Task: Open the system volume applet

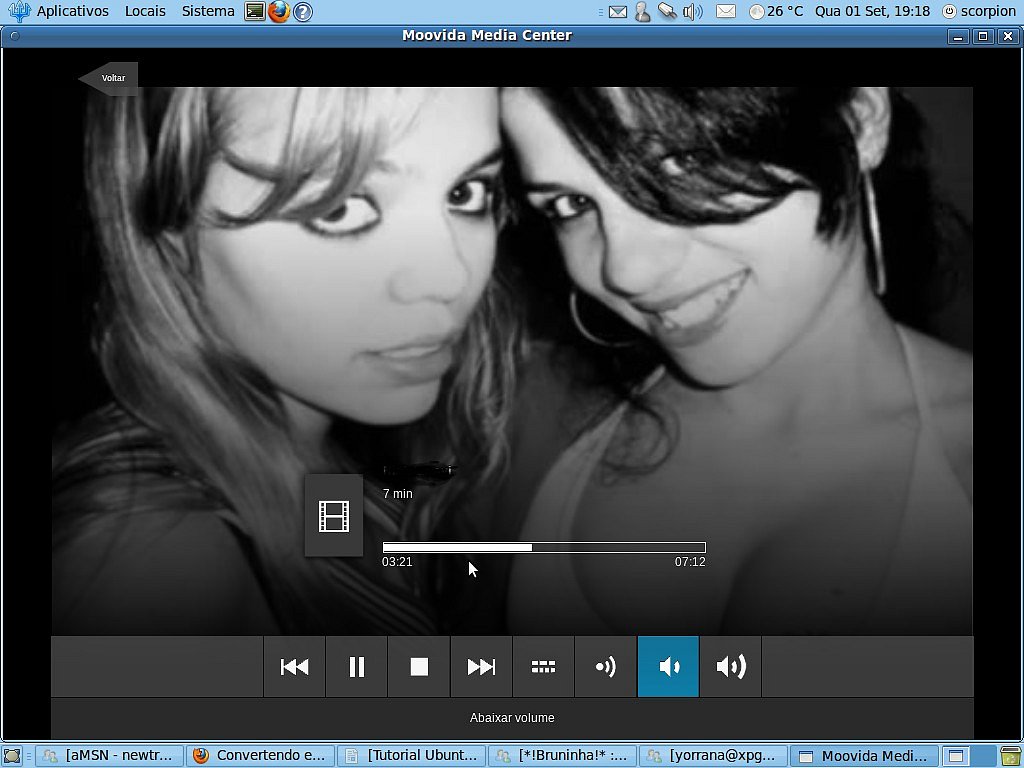Action: (x=692, y=12)
